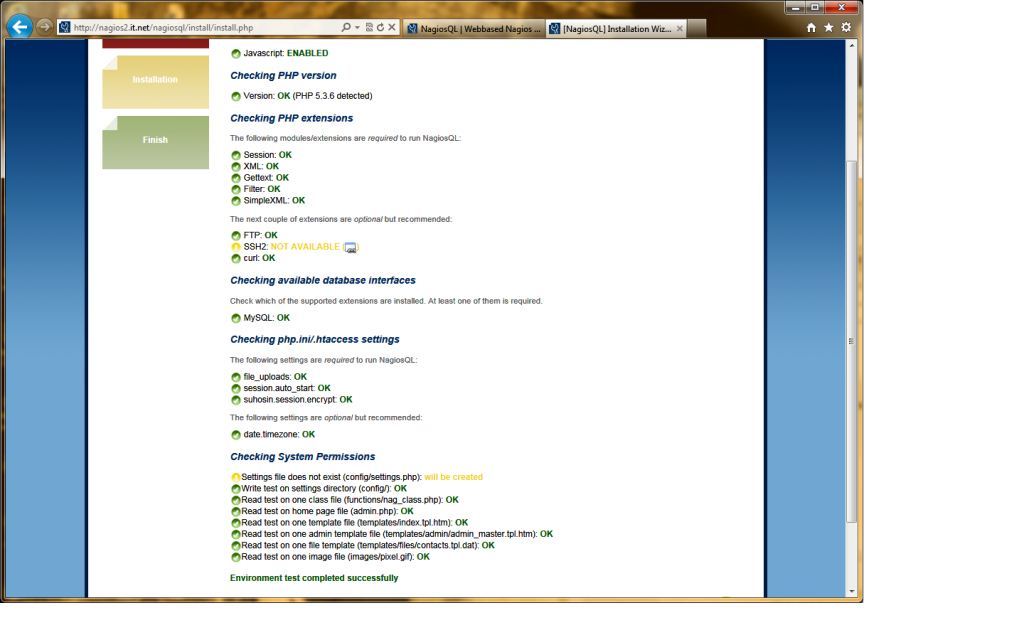Click the 'will be created' status text
The width and height of the screenshot is (1024, 640).
pyautogui.click(x=453, y=477)
